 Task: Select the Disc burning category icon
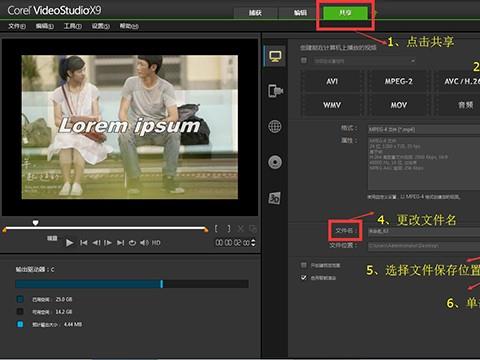click(275, 162)
